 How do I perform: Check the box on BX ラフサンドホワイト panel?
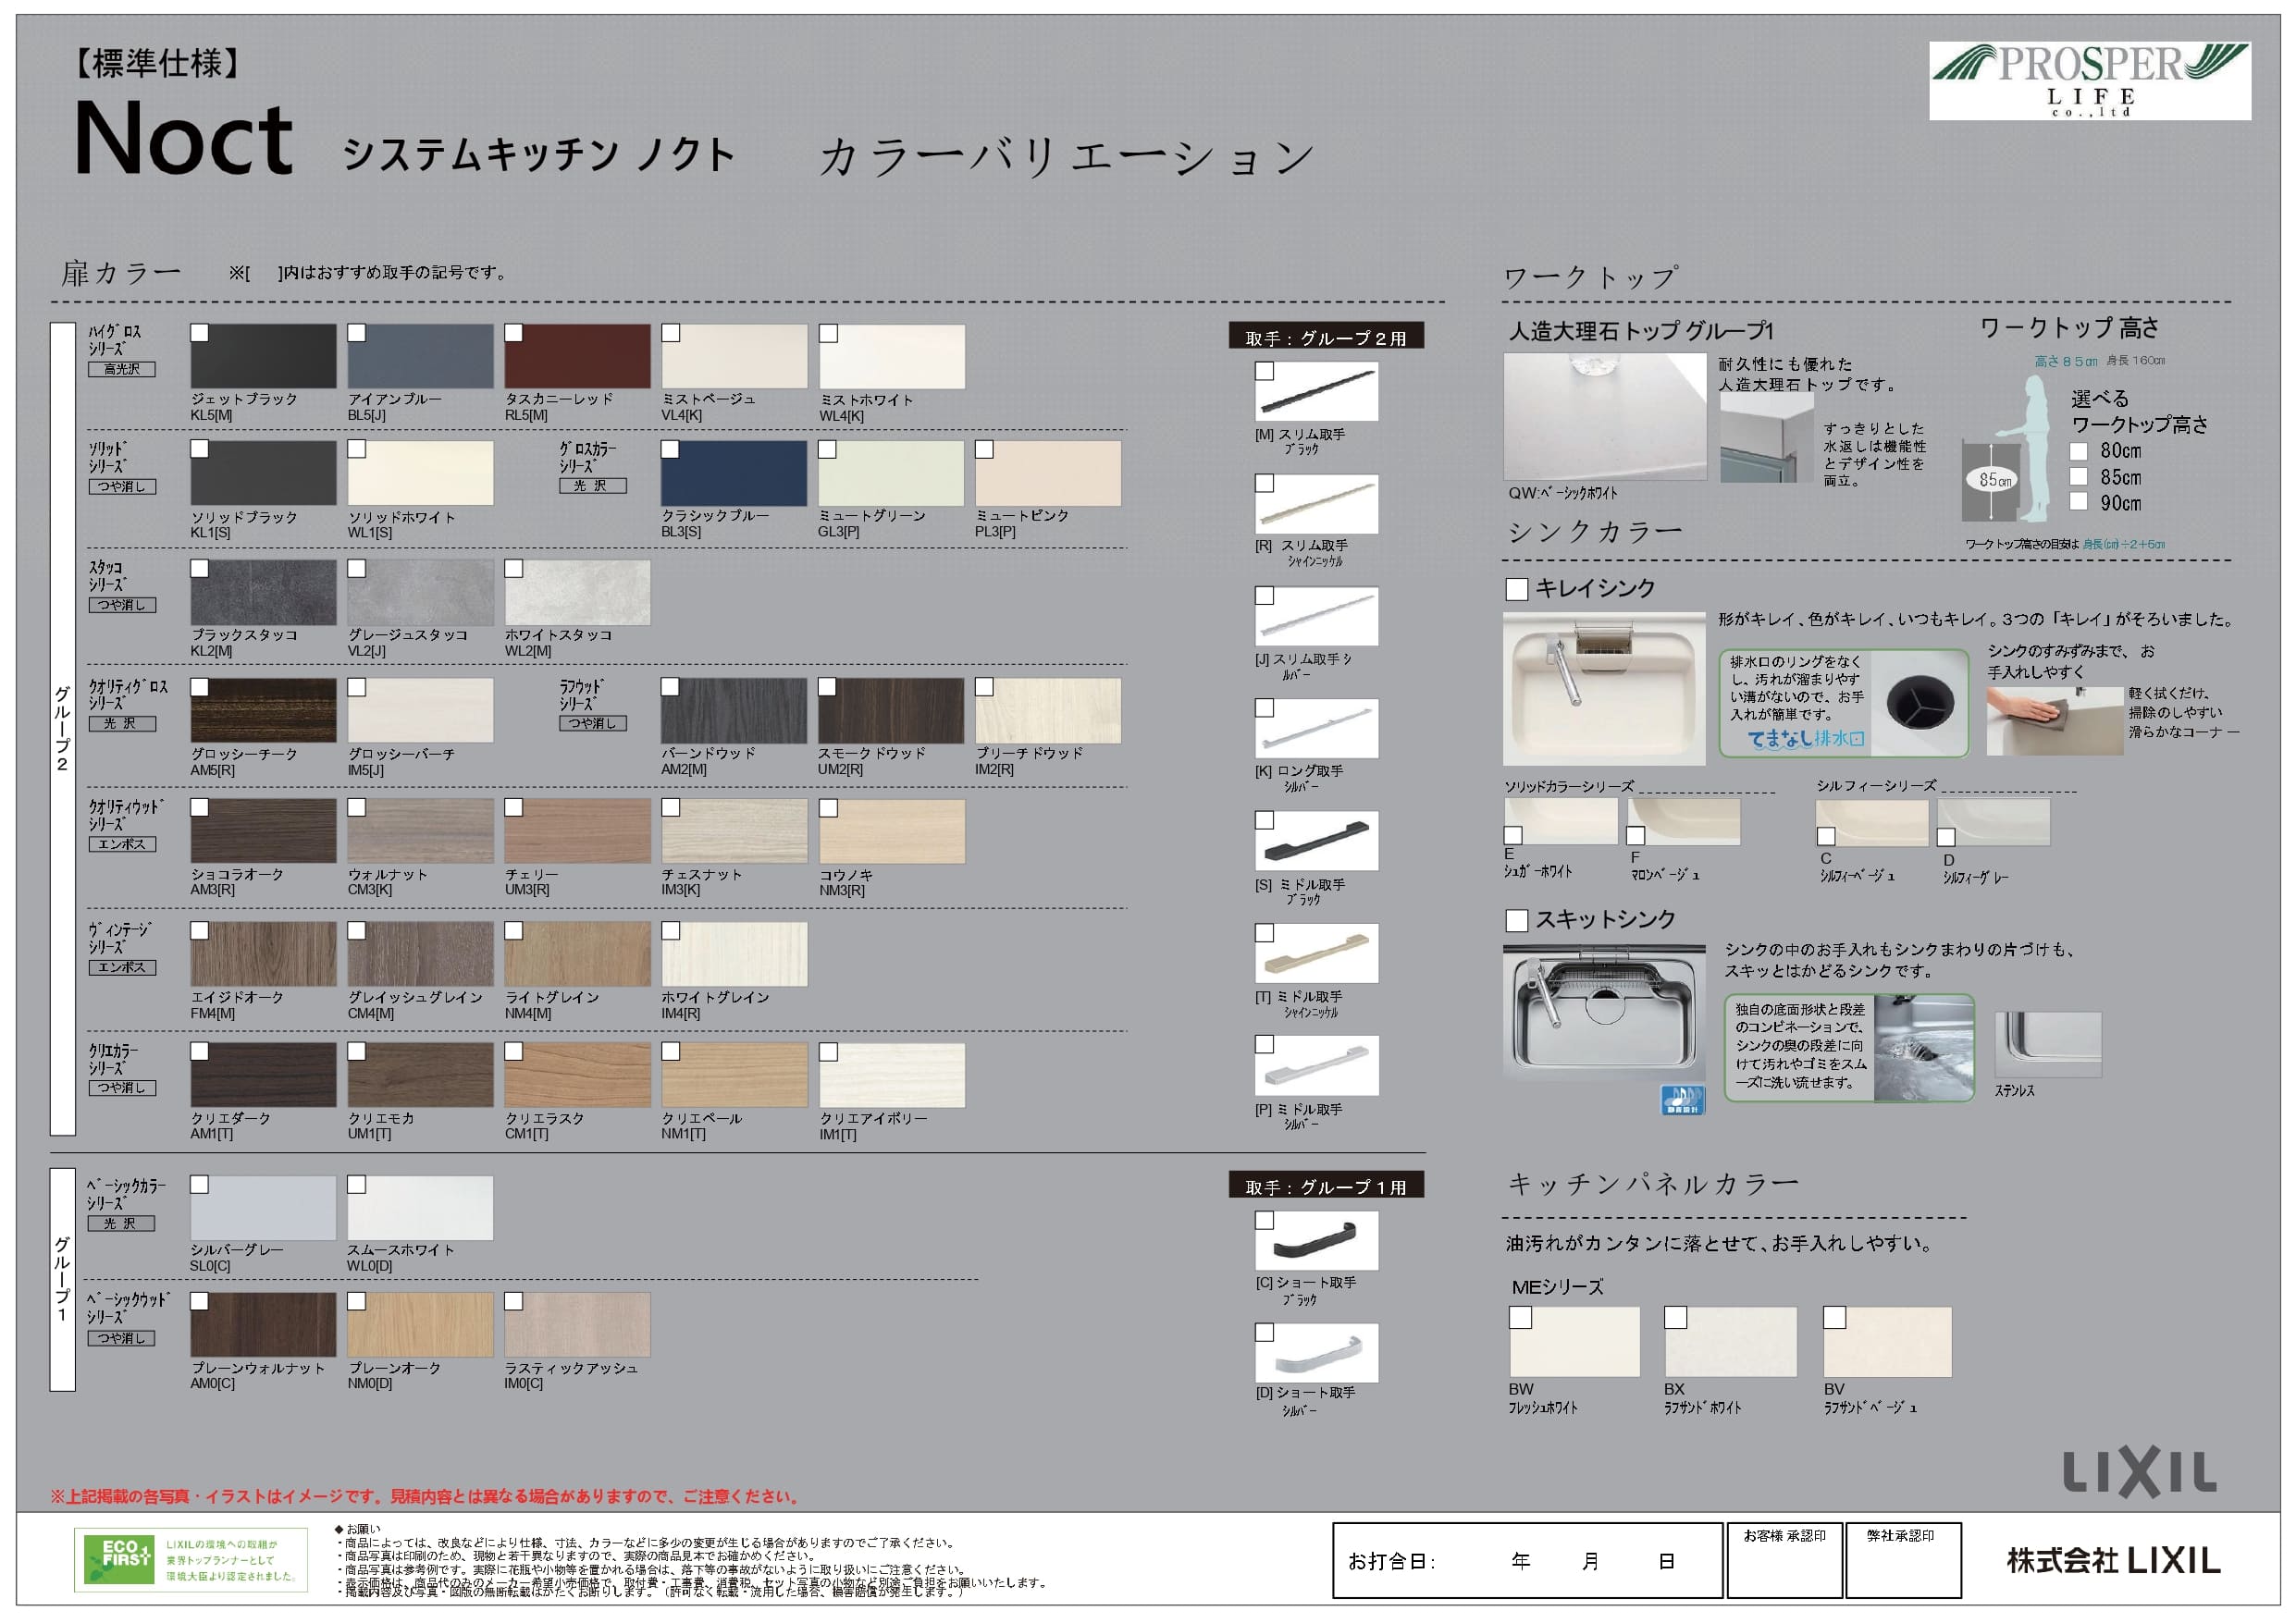click(x=1676, y=1318)
